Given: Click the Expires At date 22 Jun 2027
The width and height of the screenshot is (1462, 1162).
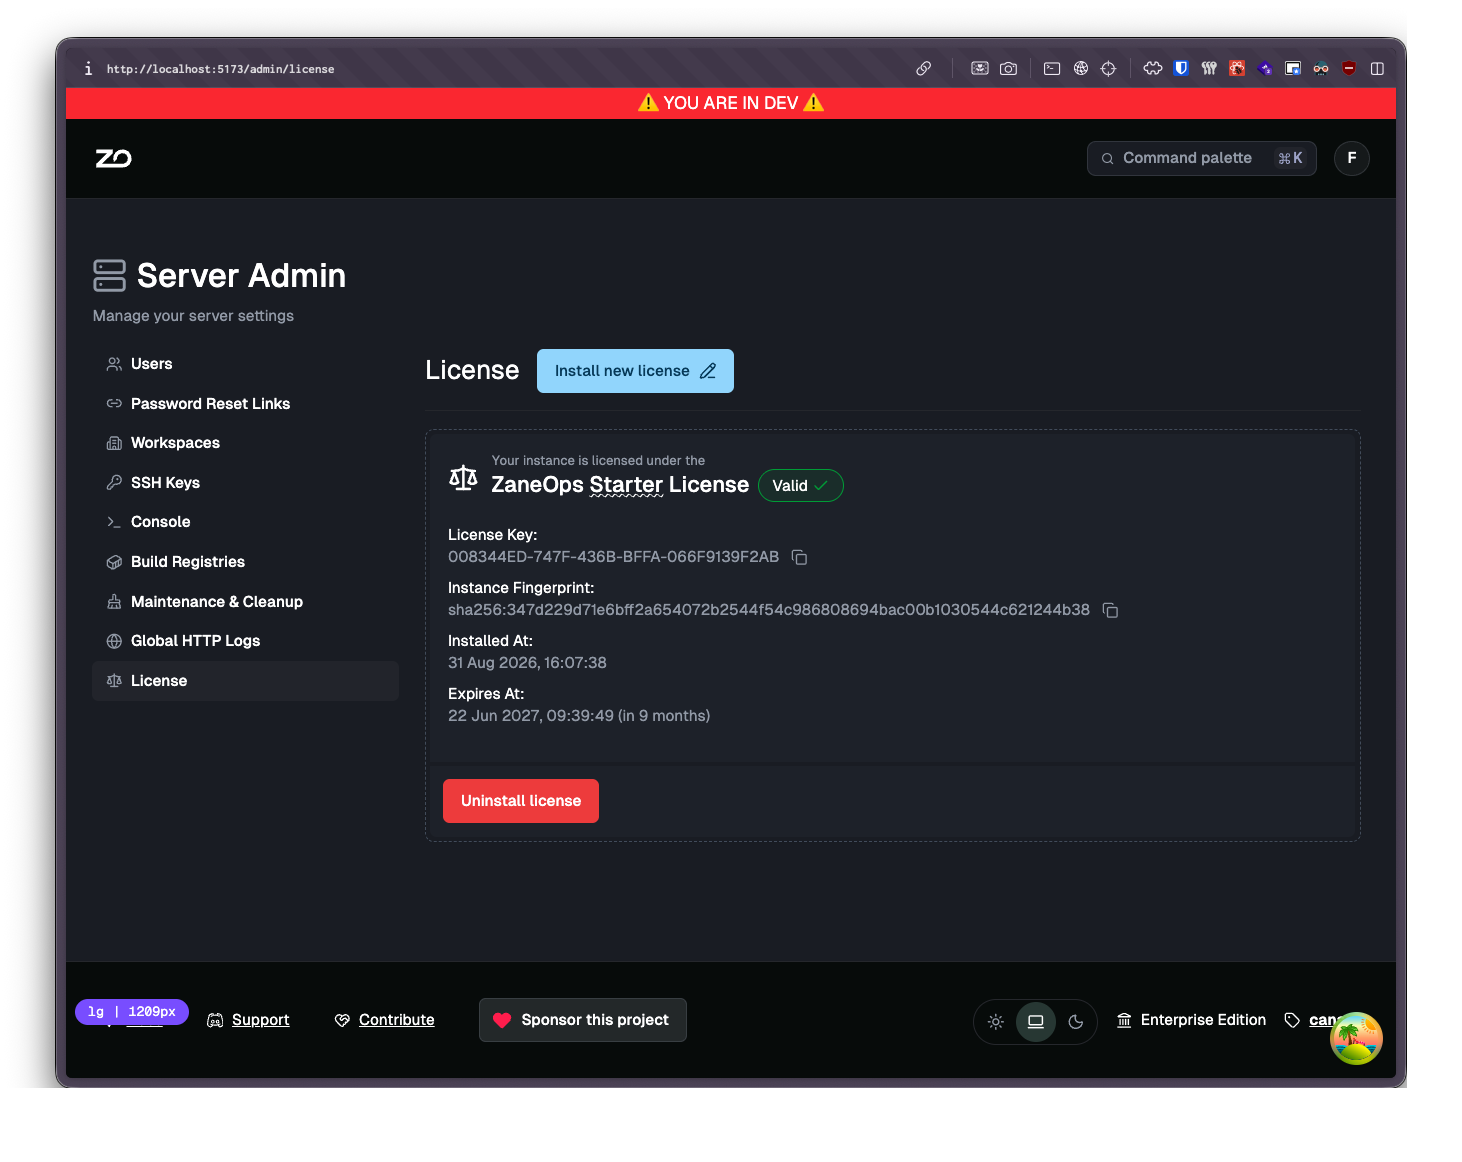Looking at the screenshot, I should click(579, 716).
